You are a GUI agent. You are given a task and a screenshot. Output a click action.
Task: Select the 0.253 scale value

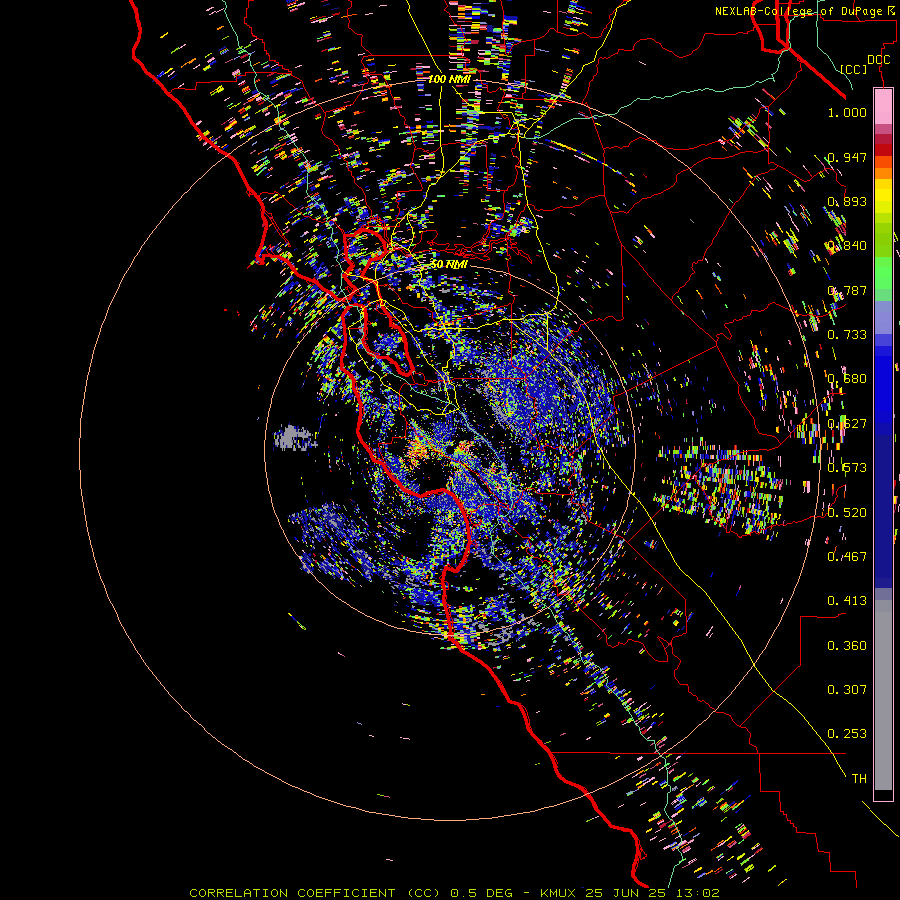click(x=847, y=734)
